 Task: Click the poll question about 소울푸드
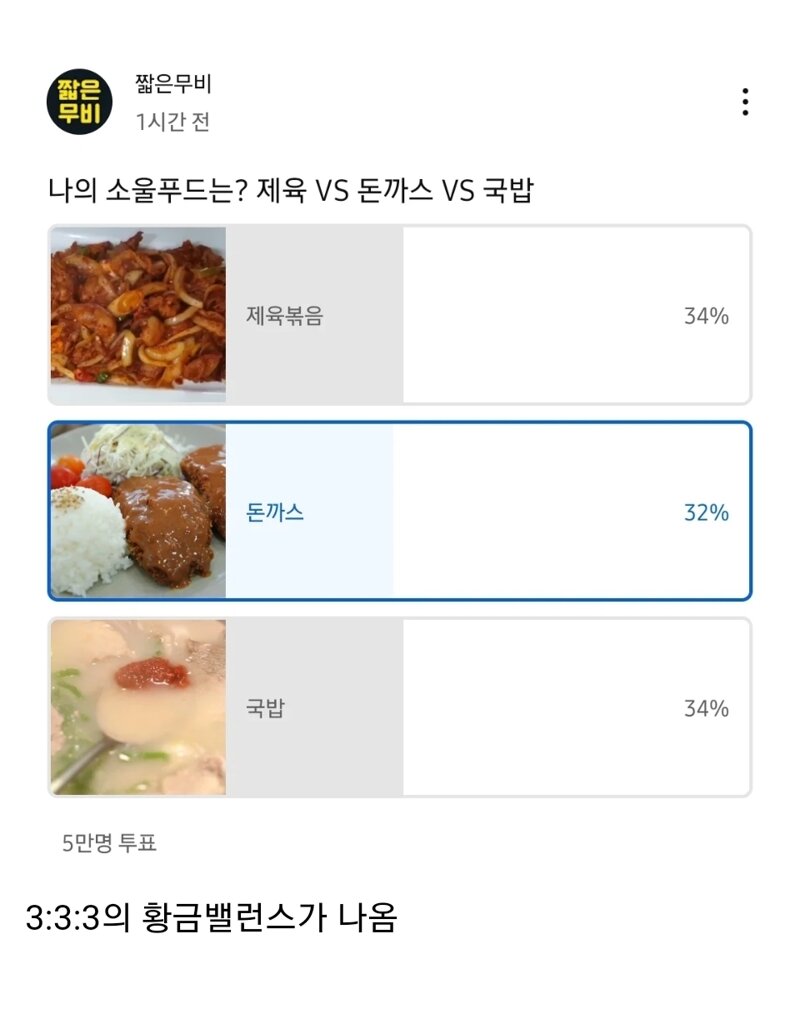[x=290, y=189]
